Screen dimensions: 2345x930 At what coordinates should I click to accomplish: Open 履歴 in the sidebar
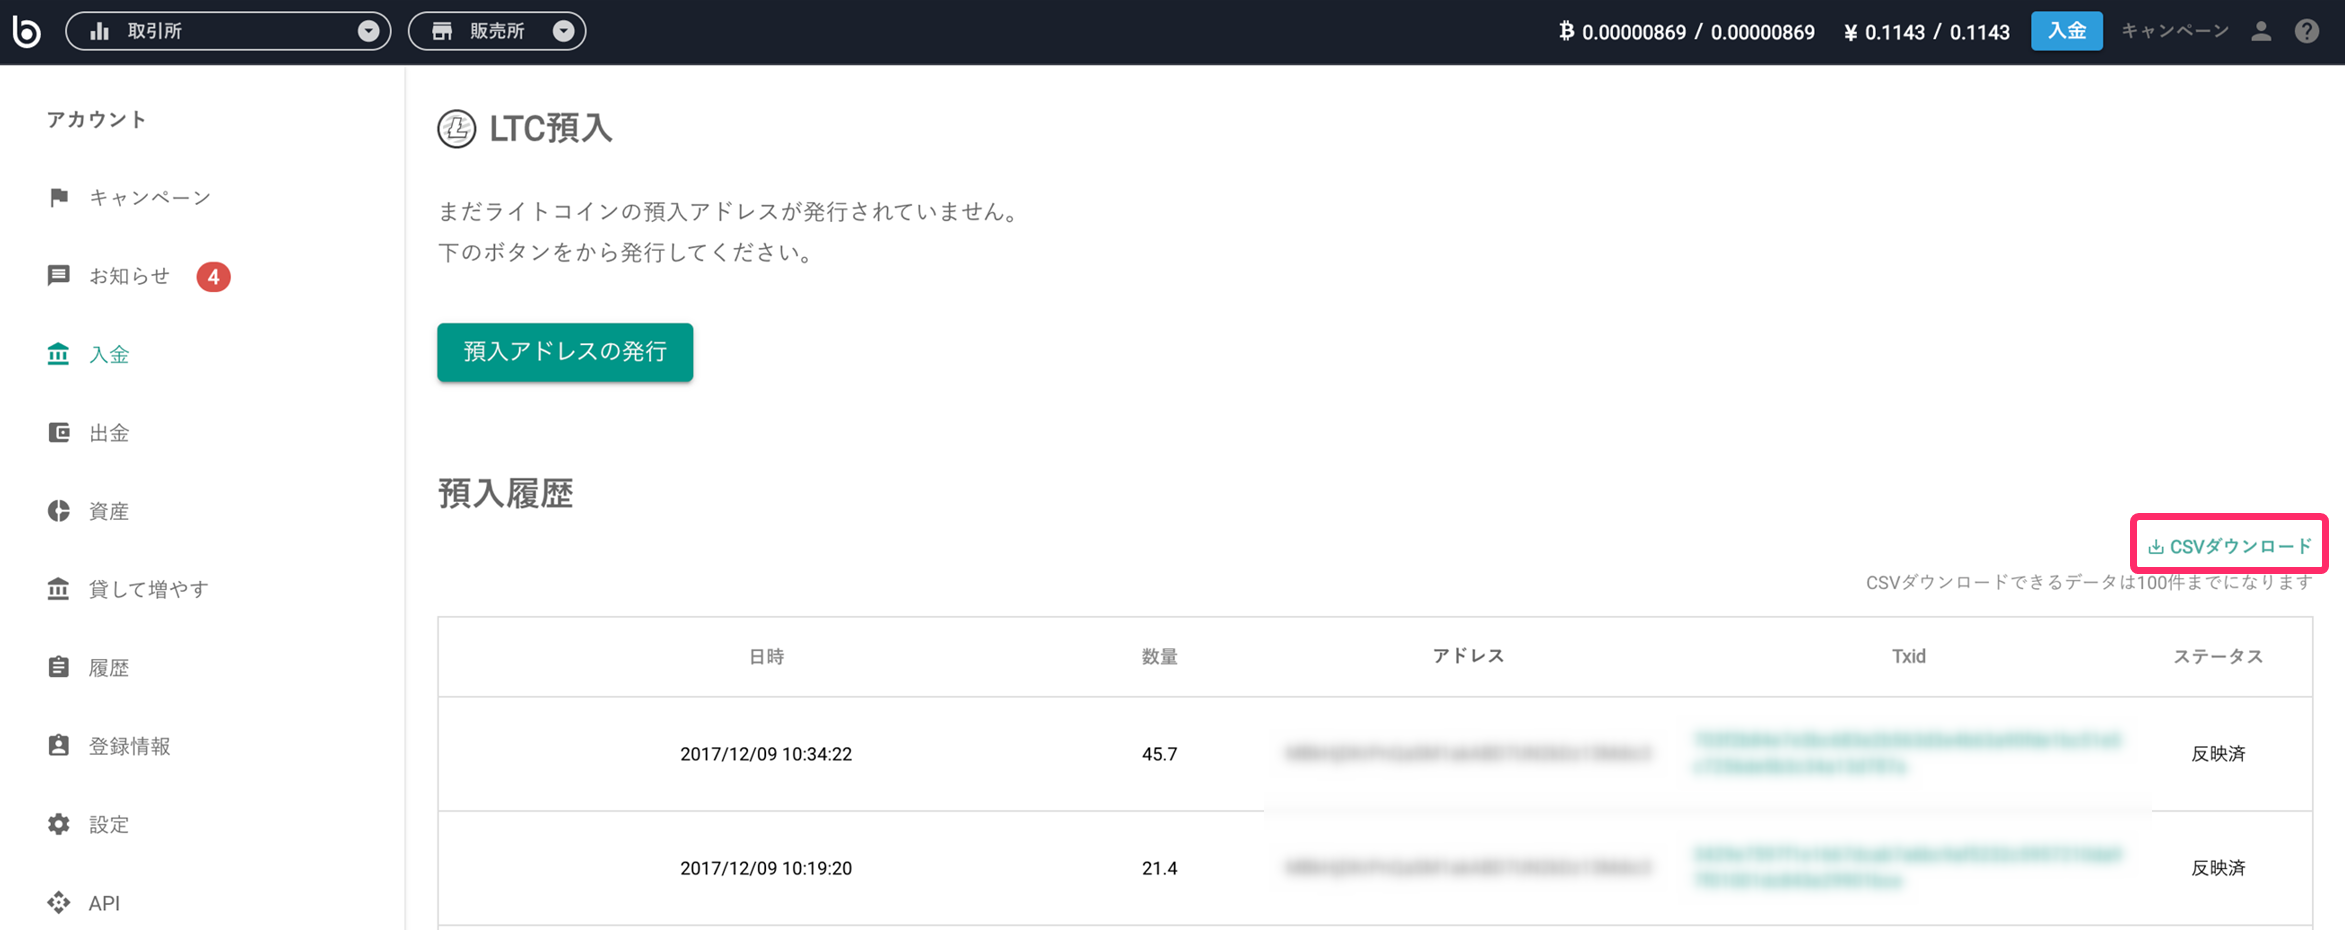(109, 668)
